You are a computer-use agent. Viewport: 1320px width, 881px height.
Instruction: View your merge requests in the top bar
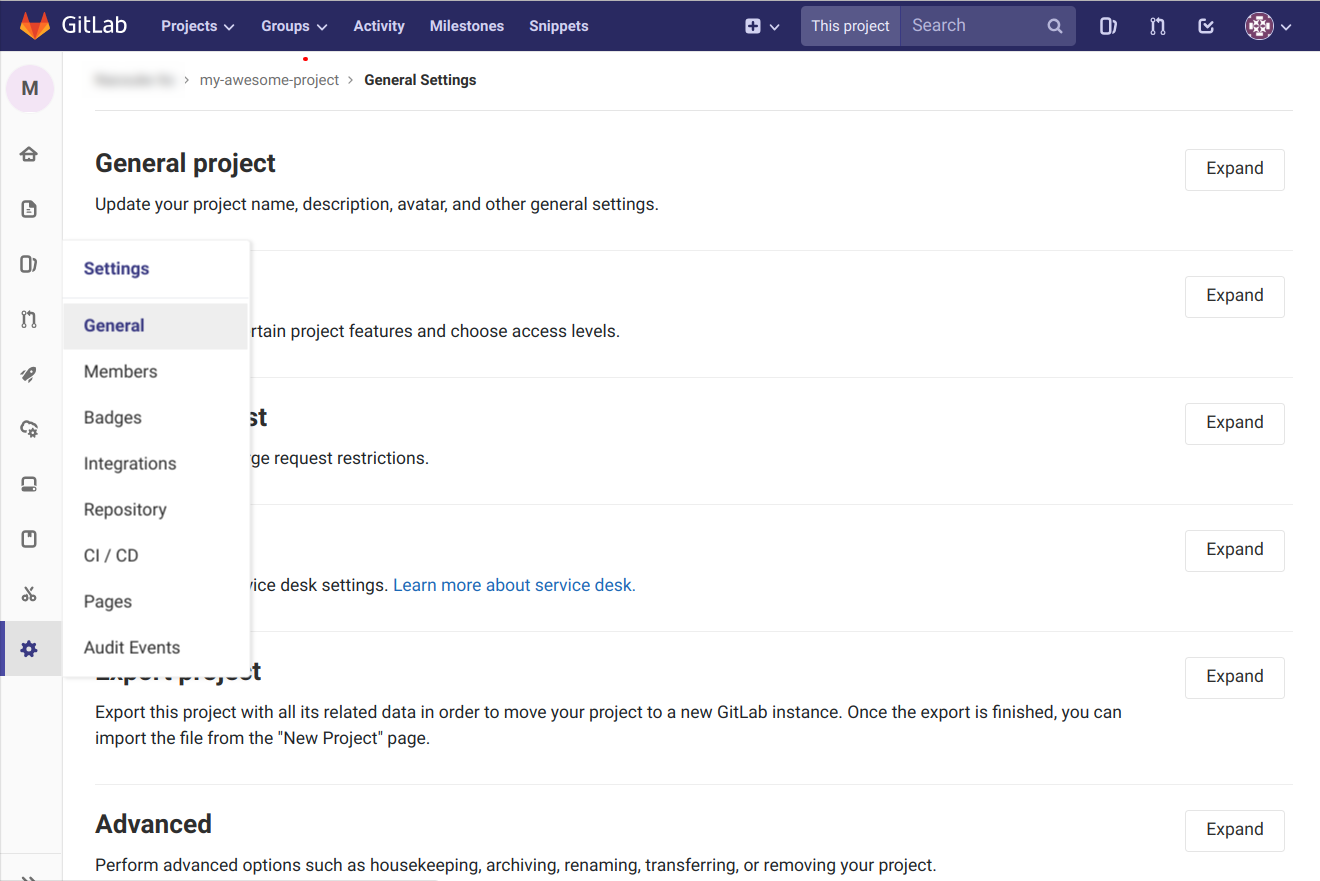click(1157, 25)
